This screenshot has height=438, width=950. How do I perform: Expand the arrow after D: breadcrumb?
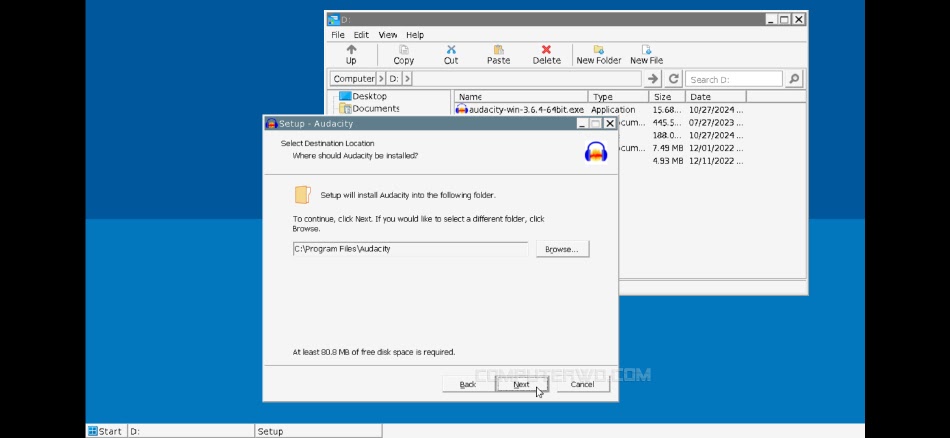[x=407, y=79]
